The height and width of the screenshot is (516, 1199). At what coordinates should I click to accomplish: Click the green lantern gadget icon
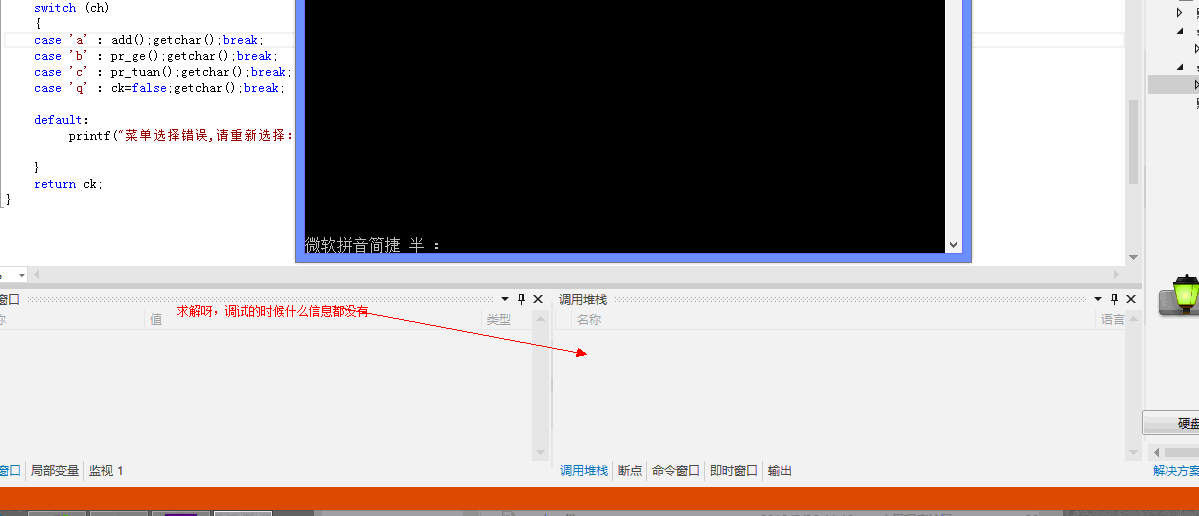1185,294
